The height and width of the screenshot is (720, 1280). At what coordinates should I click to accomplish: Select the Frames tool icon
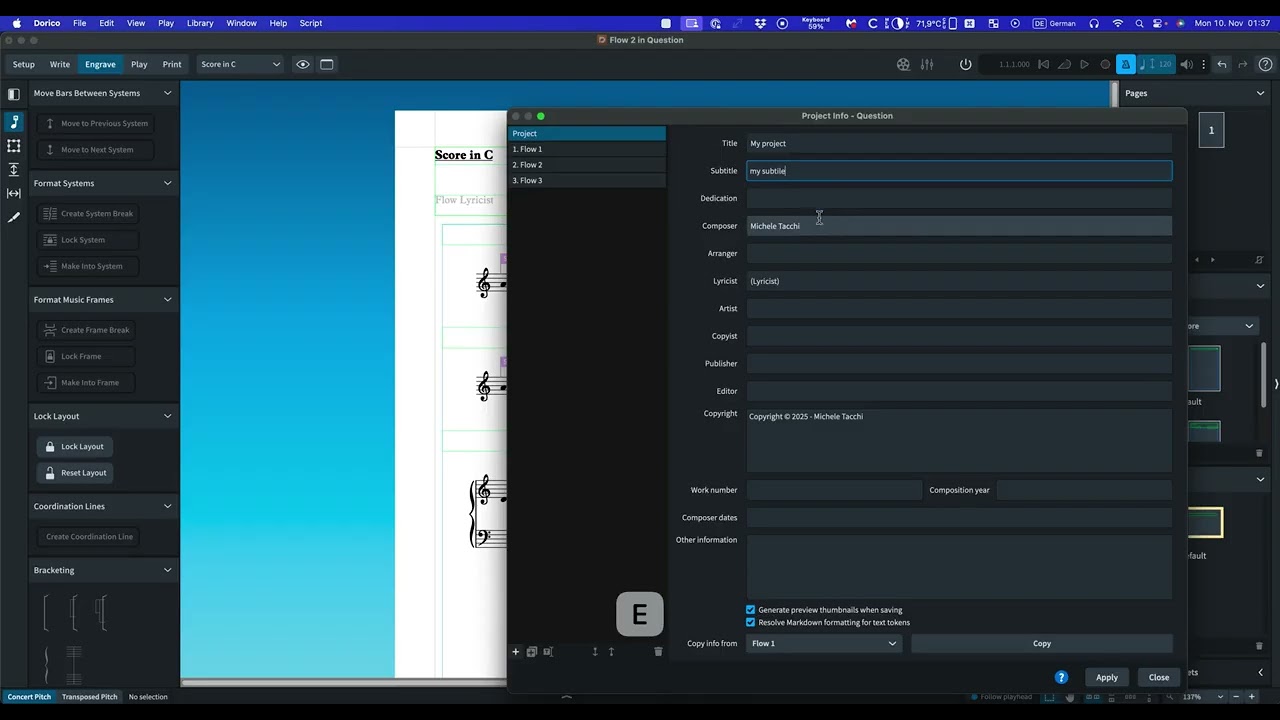click(14, 146)
